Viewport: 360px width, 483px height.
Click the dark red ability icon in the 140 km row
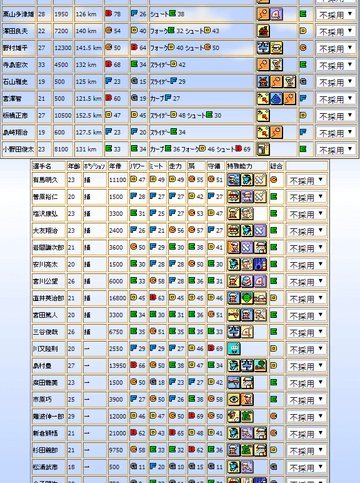click(x=263, y=31)
